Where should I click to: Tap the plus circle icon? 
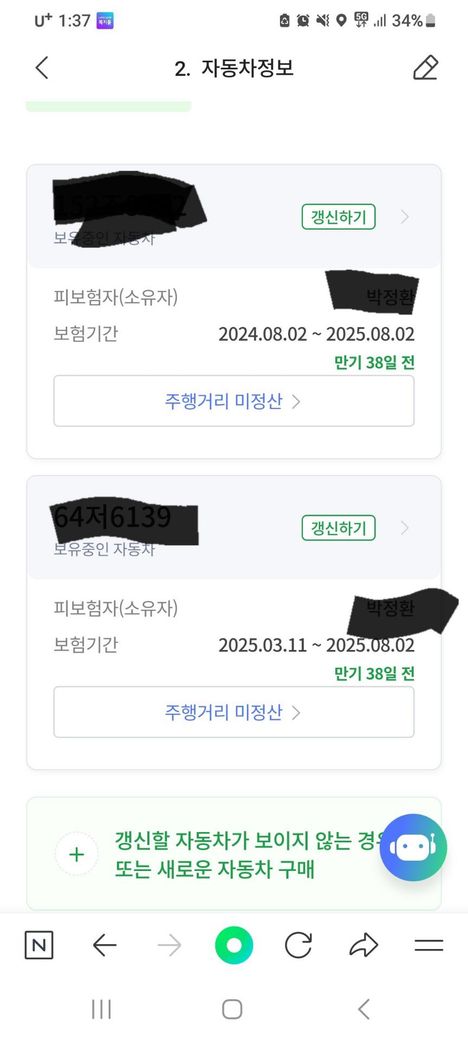(77, 854)
